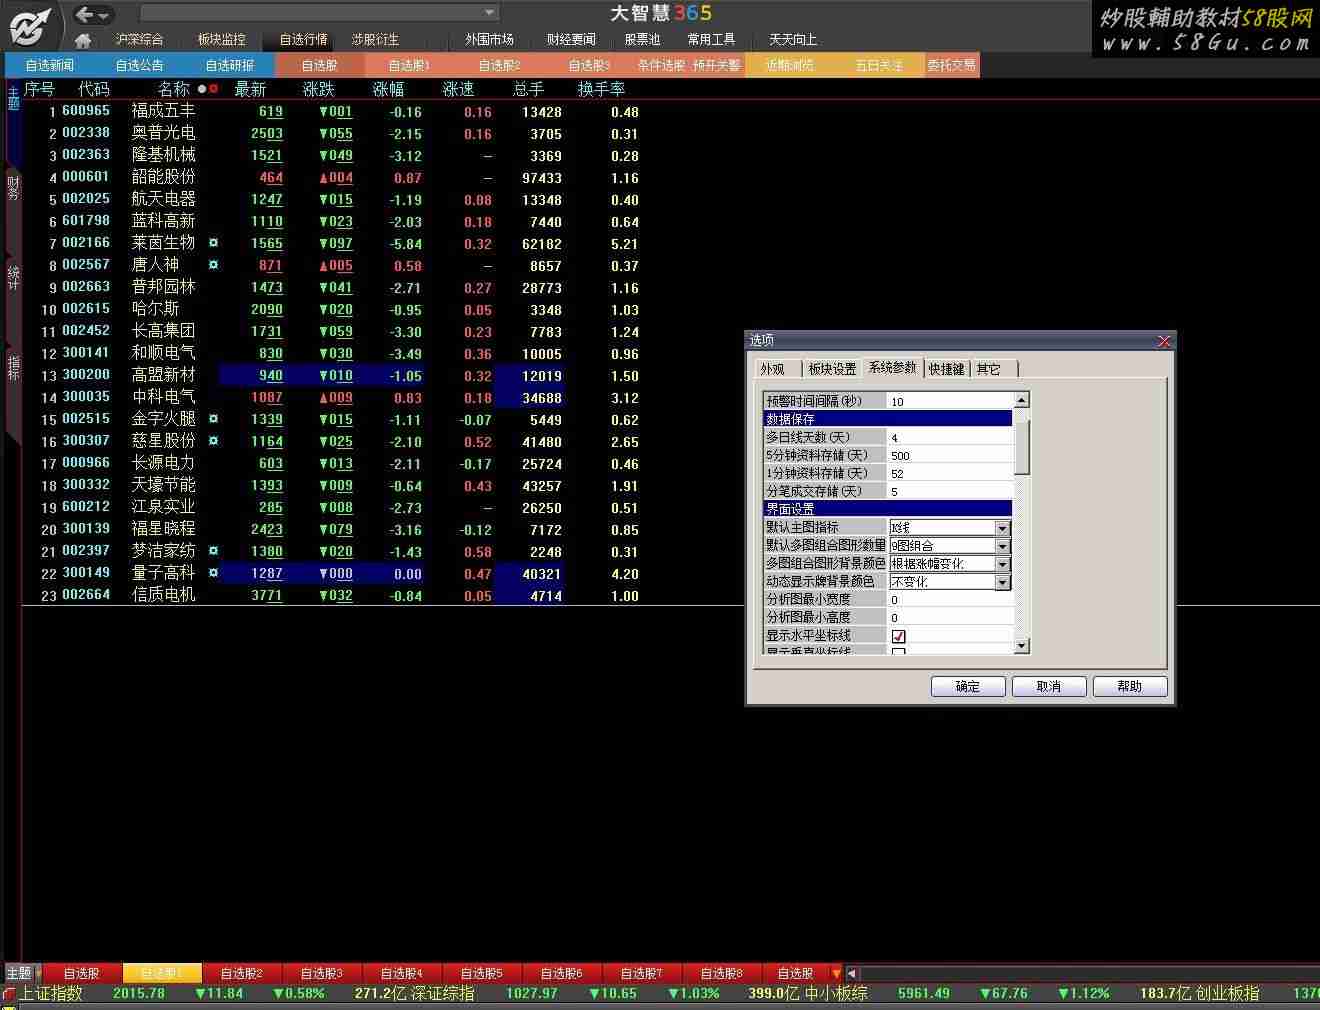1320x1010 pixels.
Task: Open the 板块监控 menu
Action: (x=221, y=40)
